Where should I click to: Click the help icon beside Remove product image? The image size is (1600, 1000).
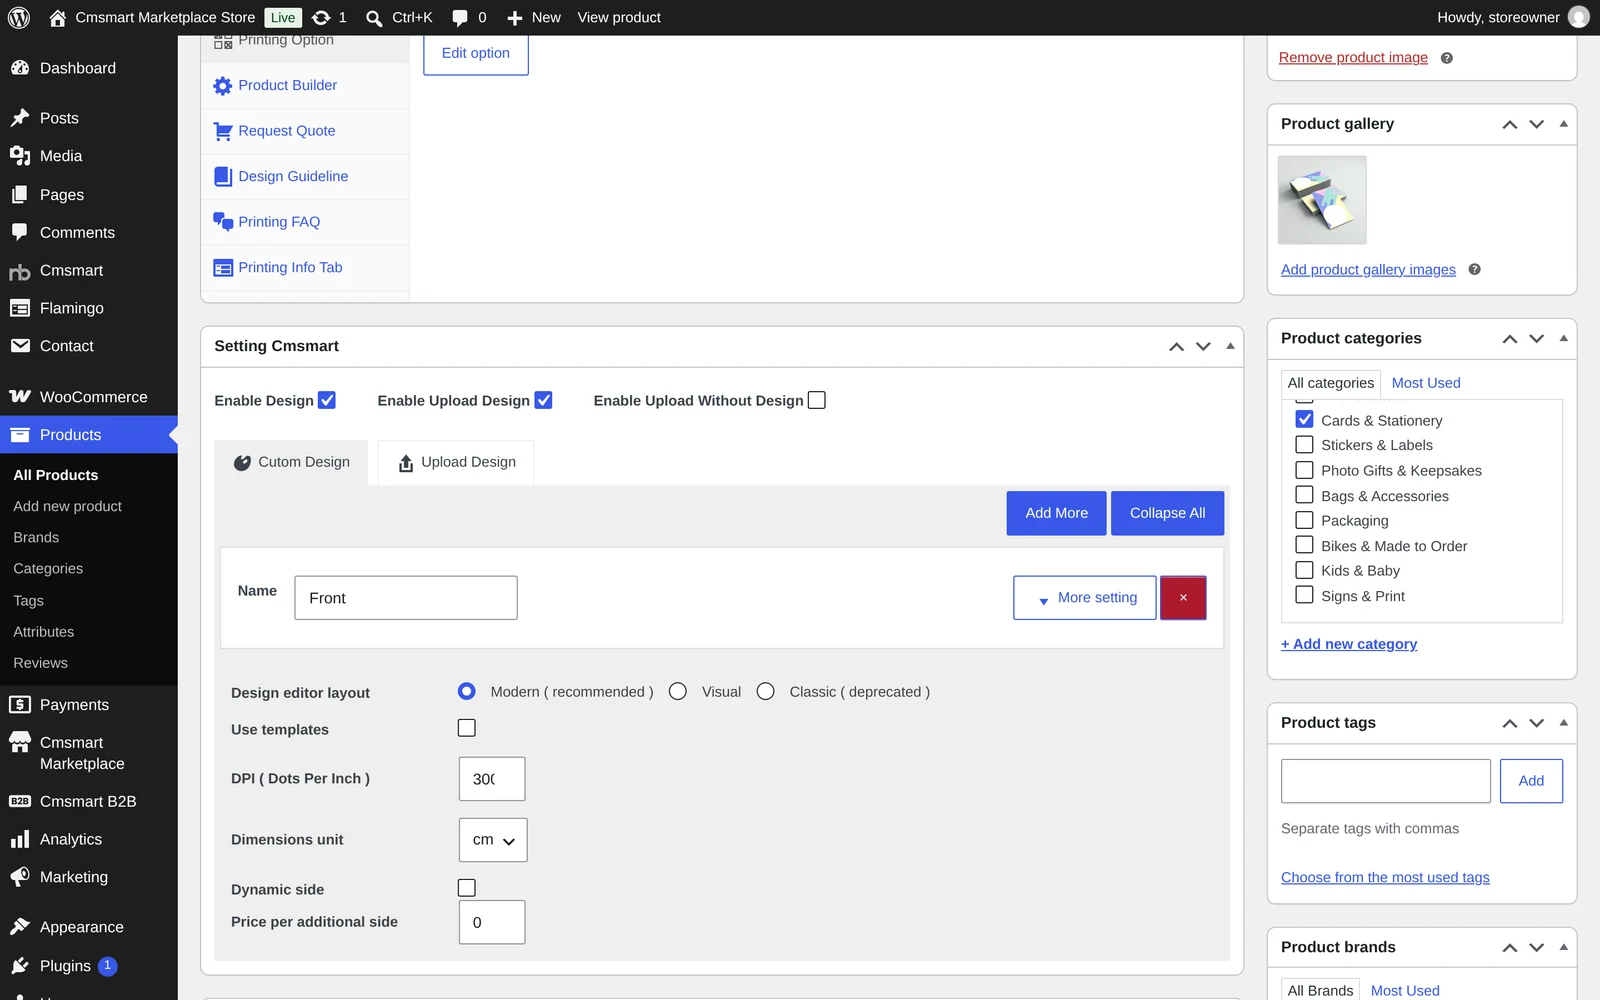click(x=1447, y=58)
